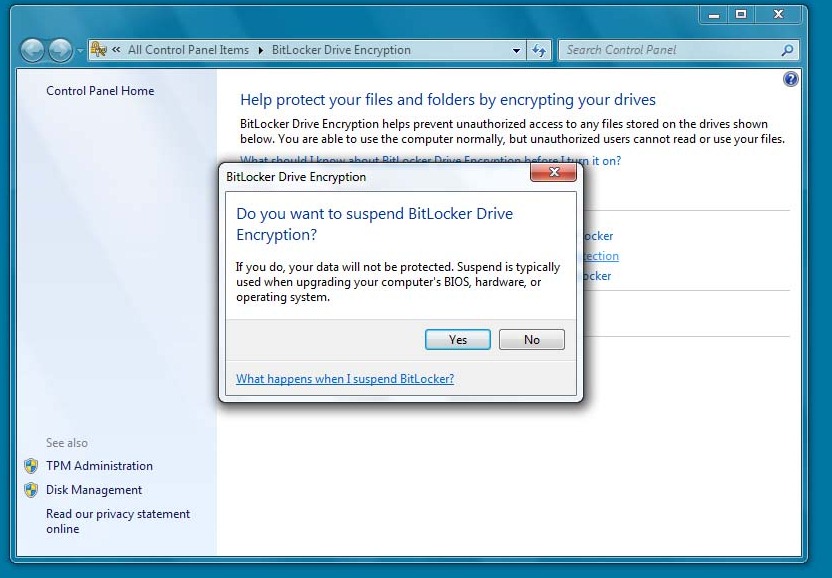Open the TPM Administration link
The width and height of the screenshot is (832, 578).
[99, 466]
